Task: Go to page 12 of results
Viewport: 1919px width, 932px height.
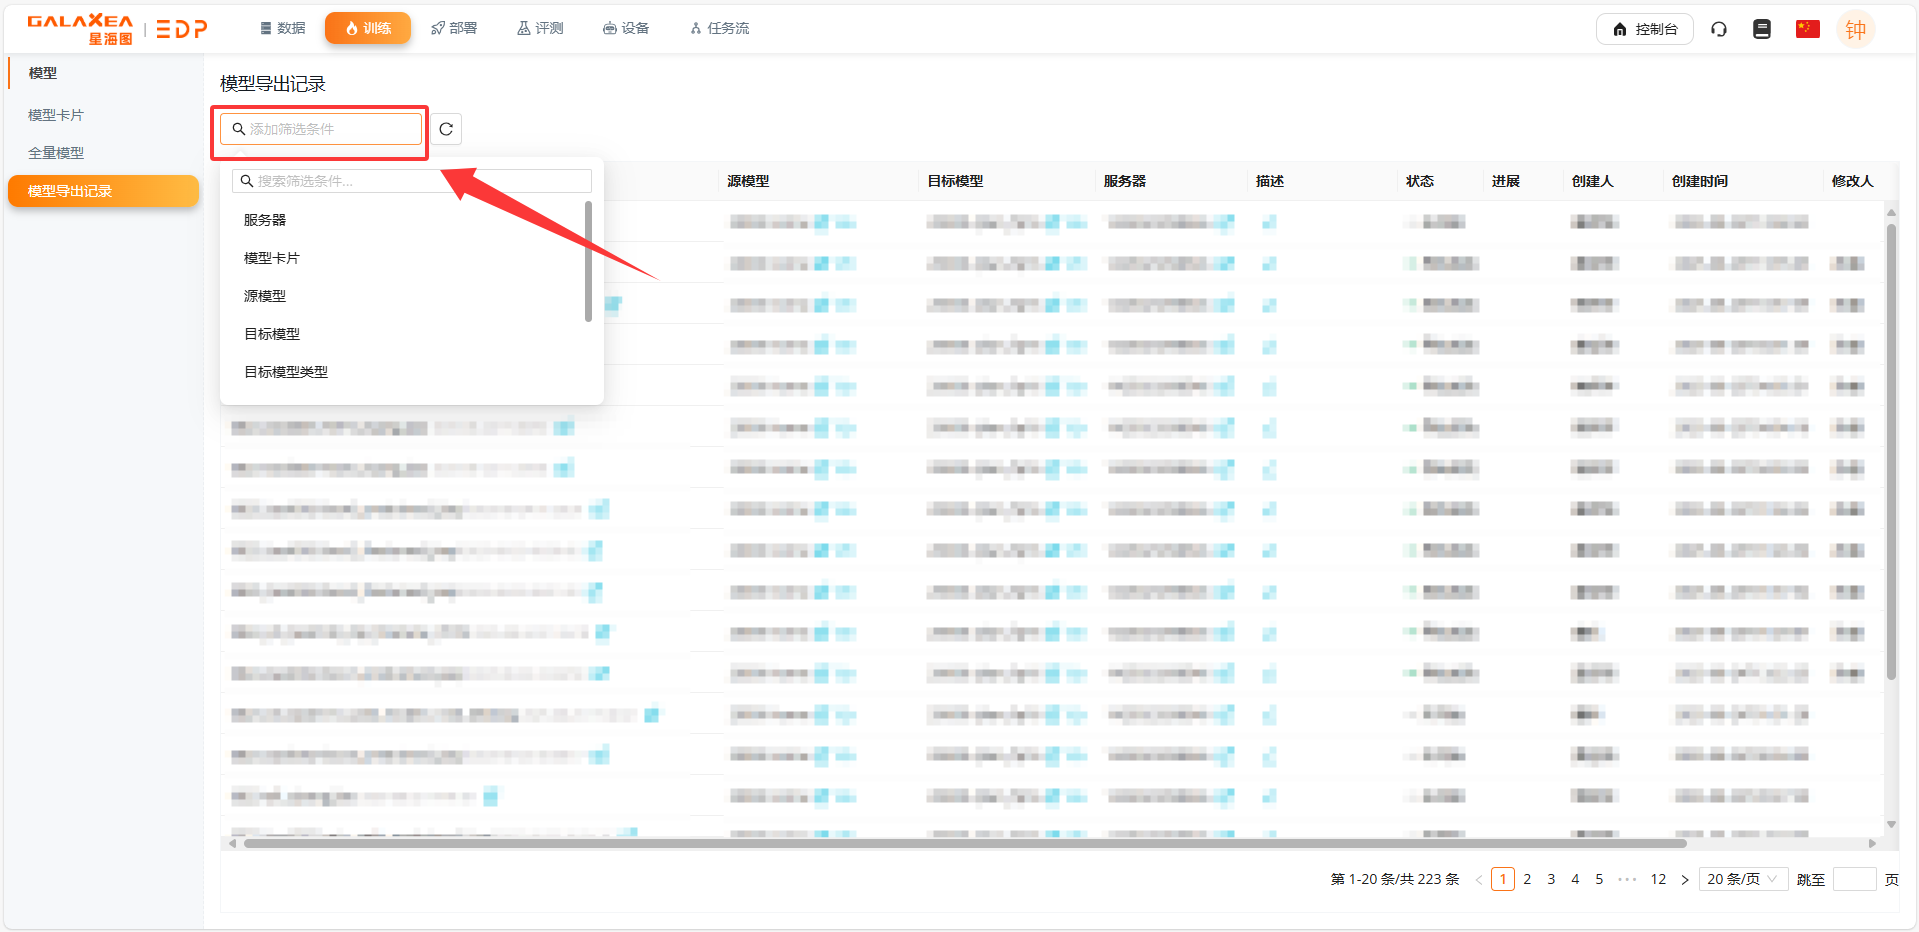Action: pos(1658,880)
